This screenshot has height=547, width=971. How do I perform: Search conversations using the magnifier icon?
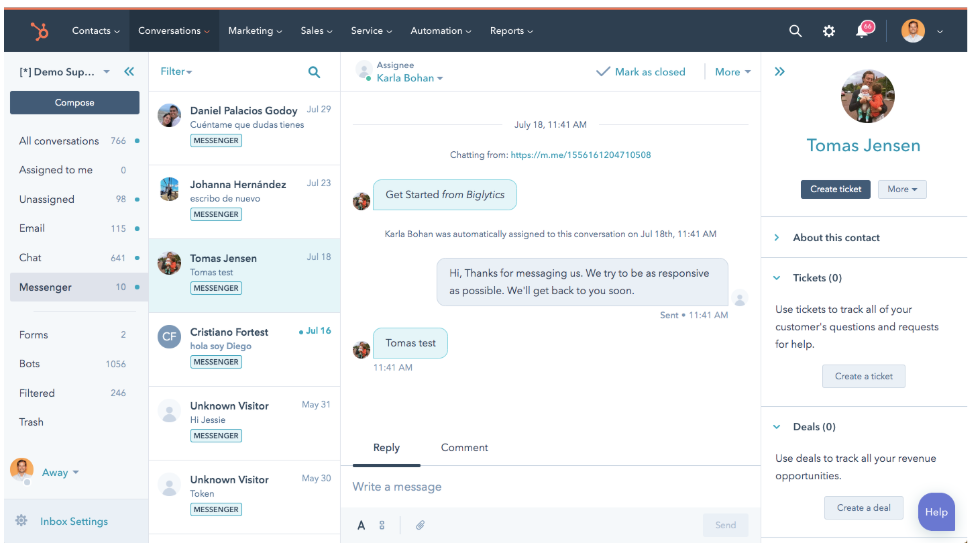(314, 72)
